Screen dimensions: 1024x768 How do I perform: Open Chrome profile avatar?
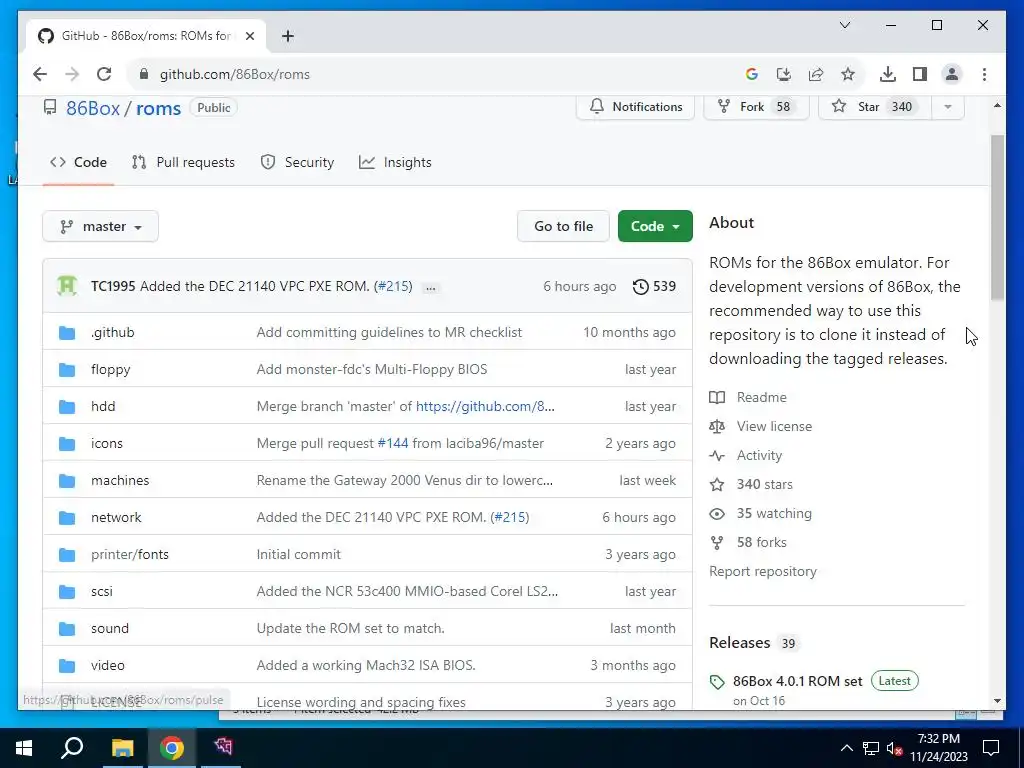[952, 74]
